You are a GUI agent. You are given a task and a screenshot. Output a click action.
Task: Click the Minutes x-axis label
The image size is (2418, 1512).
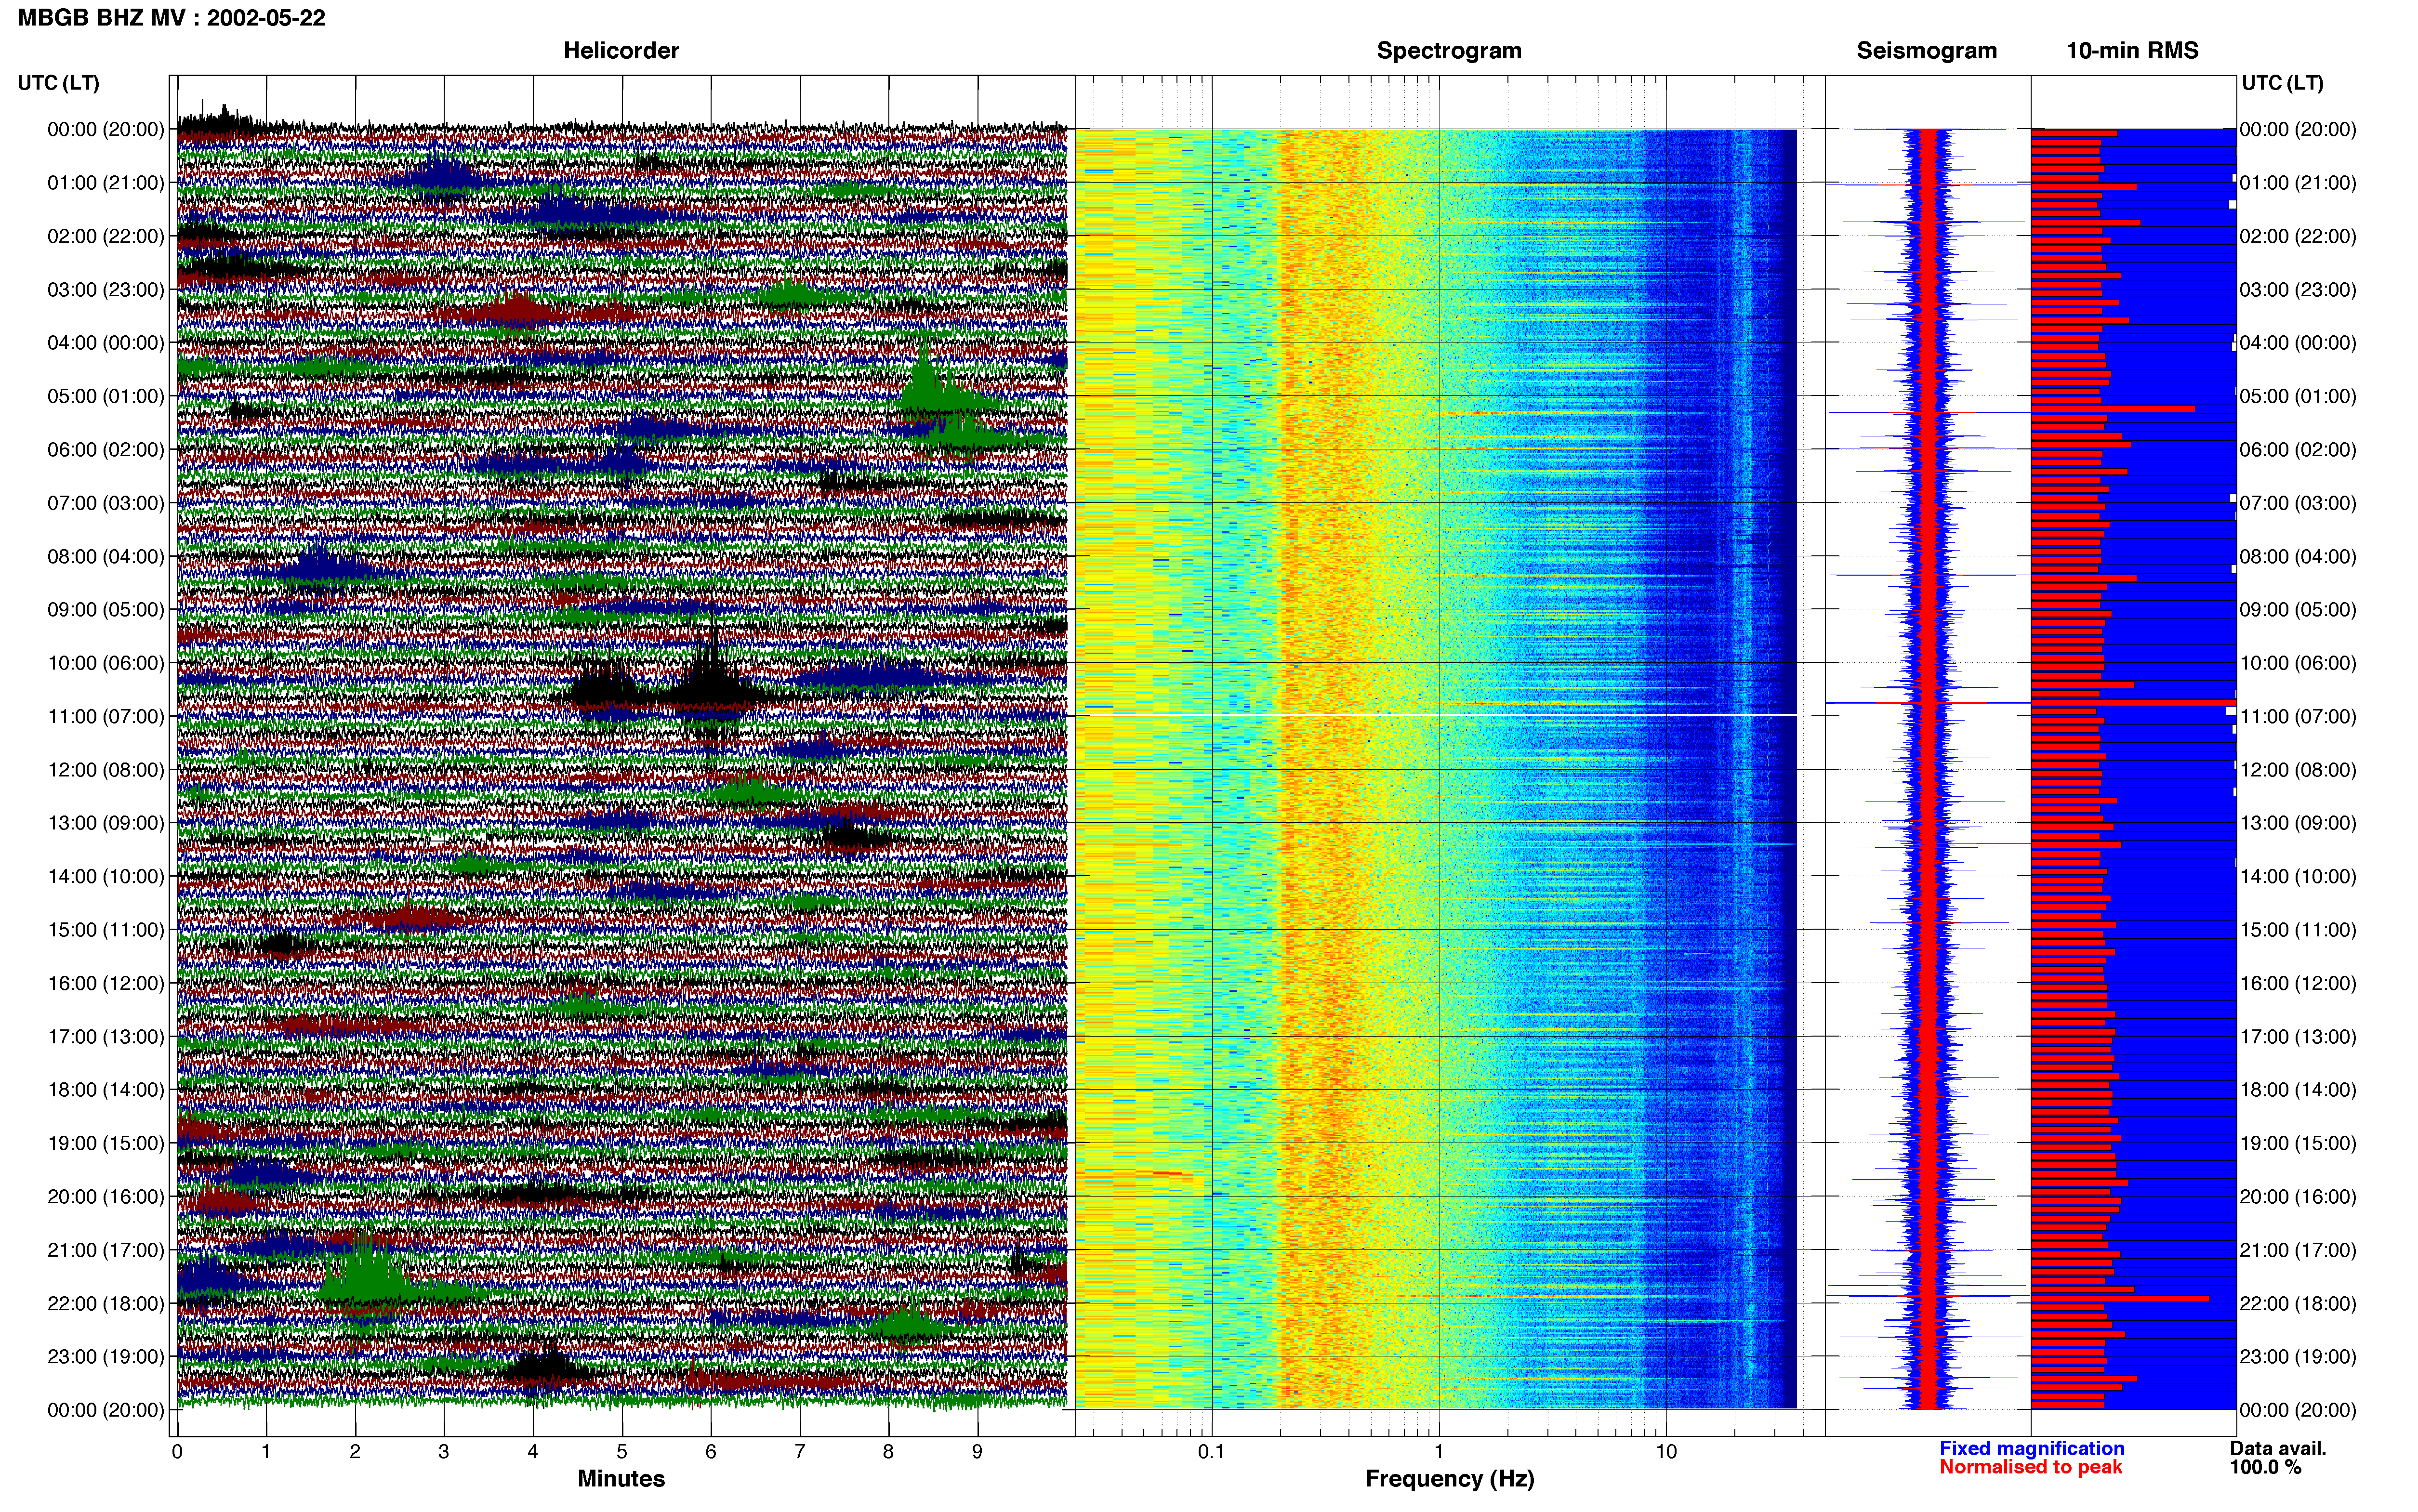click(x=620, y=1478)
